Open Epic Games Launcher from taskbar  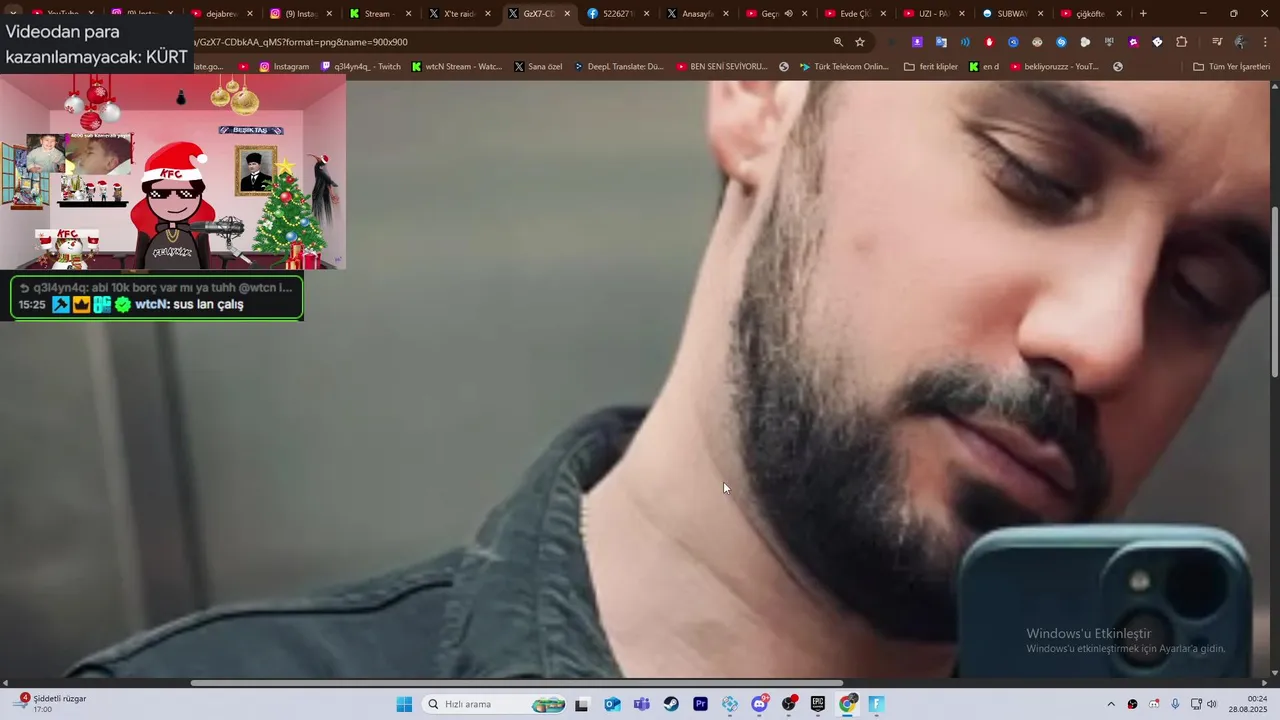pos(818,704)
